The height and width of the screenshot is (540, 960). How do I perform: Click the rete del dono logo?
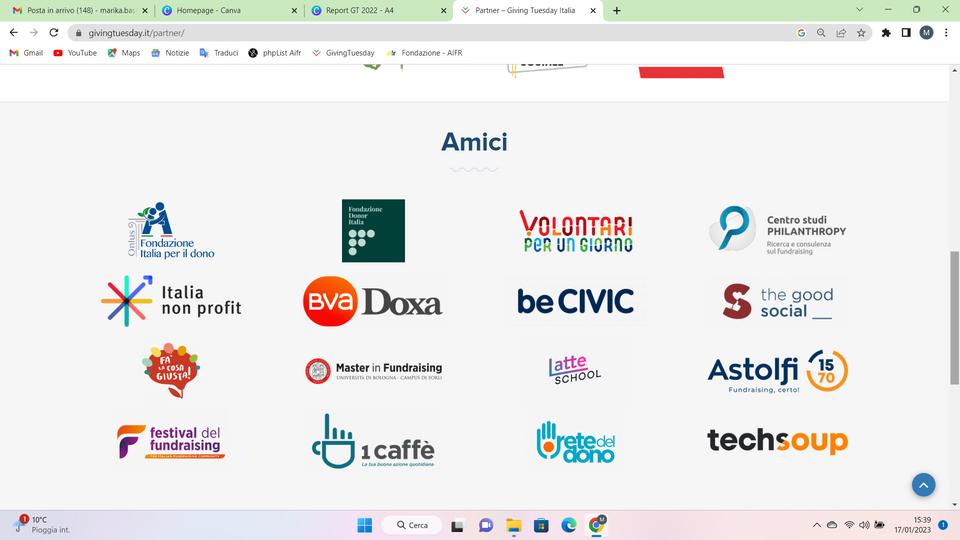[x=576, y=441]
